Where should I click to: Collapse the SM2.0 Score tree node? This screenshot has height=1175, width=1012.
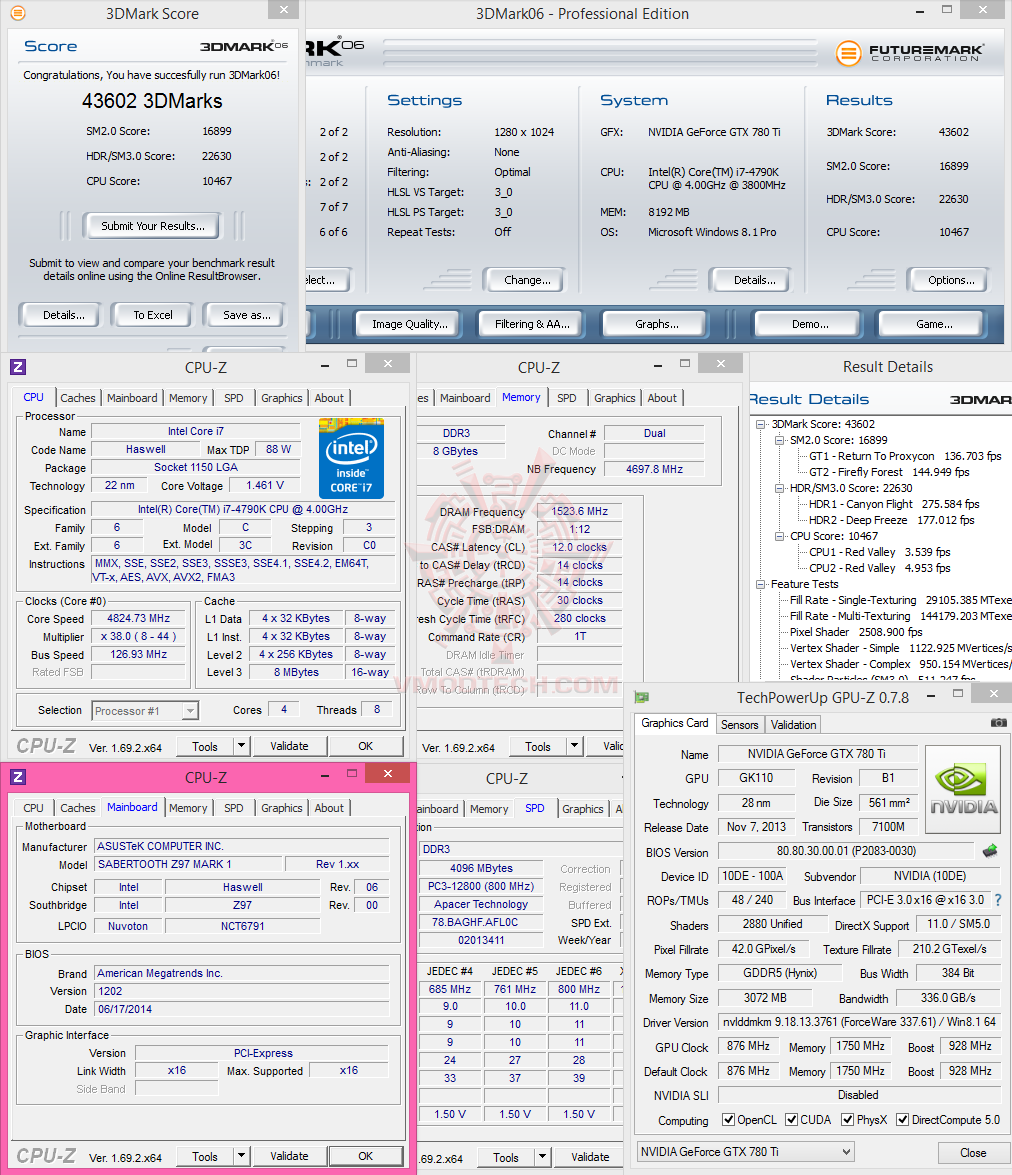click(x=780, y=440)
